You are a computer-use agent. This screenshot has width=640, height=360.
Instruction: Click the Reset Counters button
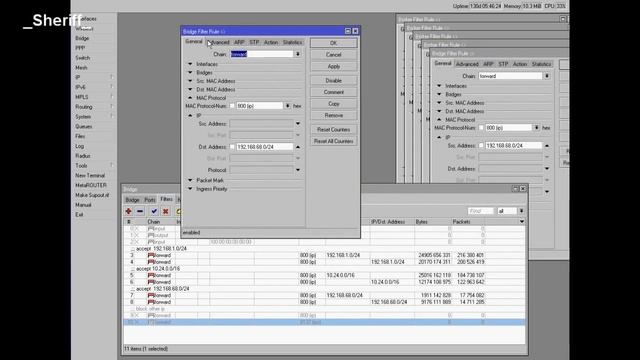333,129
